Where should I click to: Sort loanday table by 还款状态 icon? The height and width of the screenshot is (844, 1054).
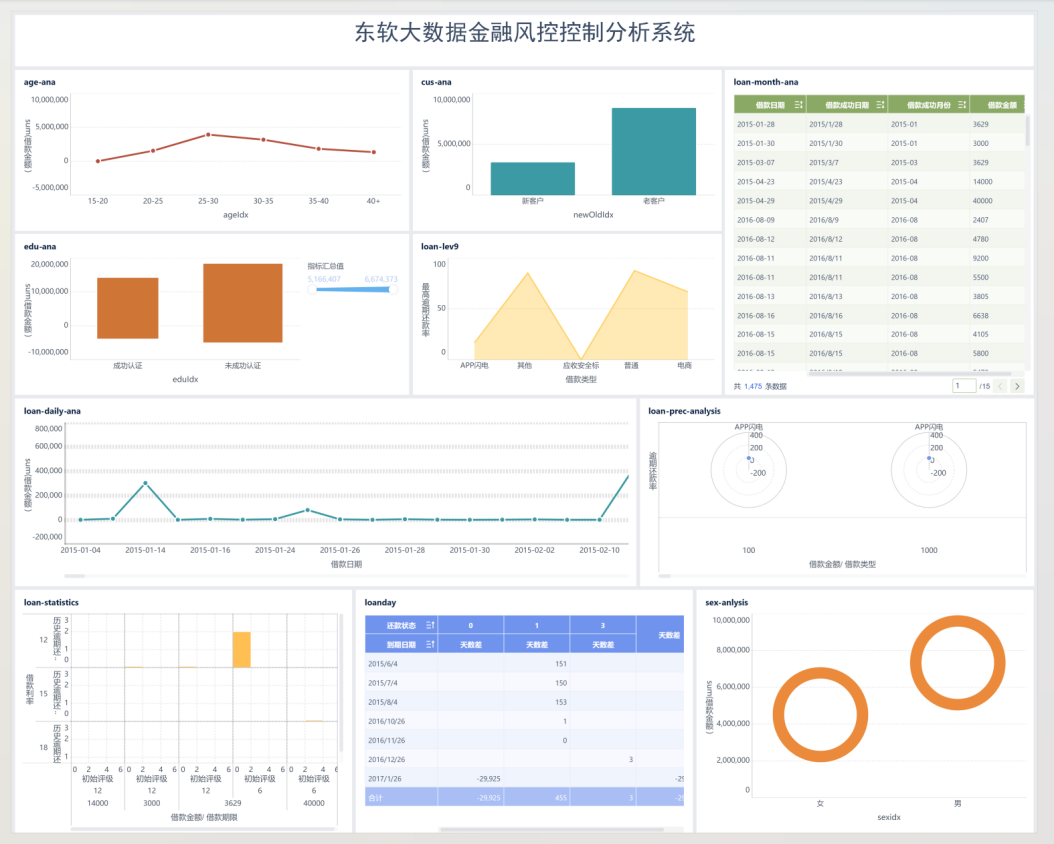(x=430, y=625)
